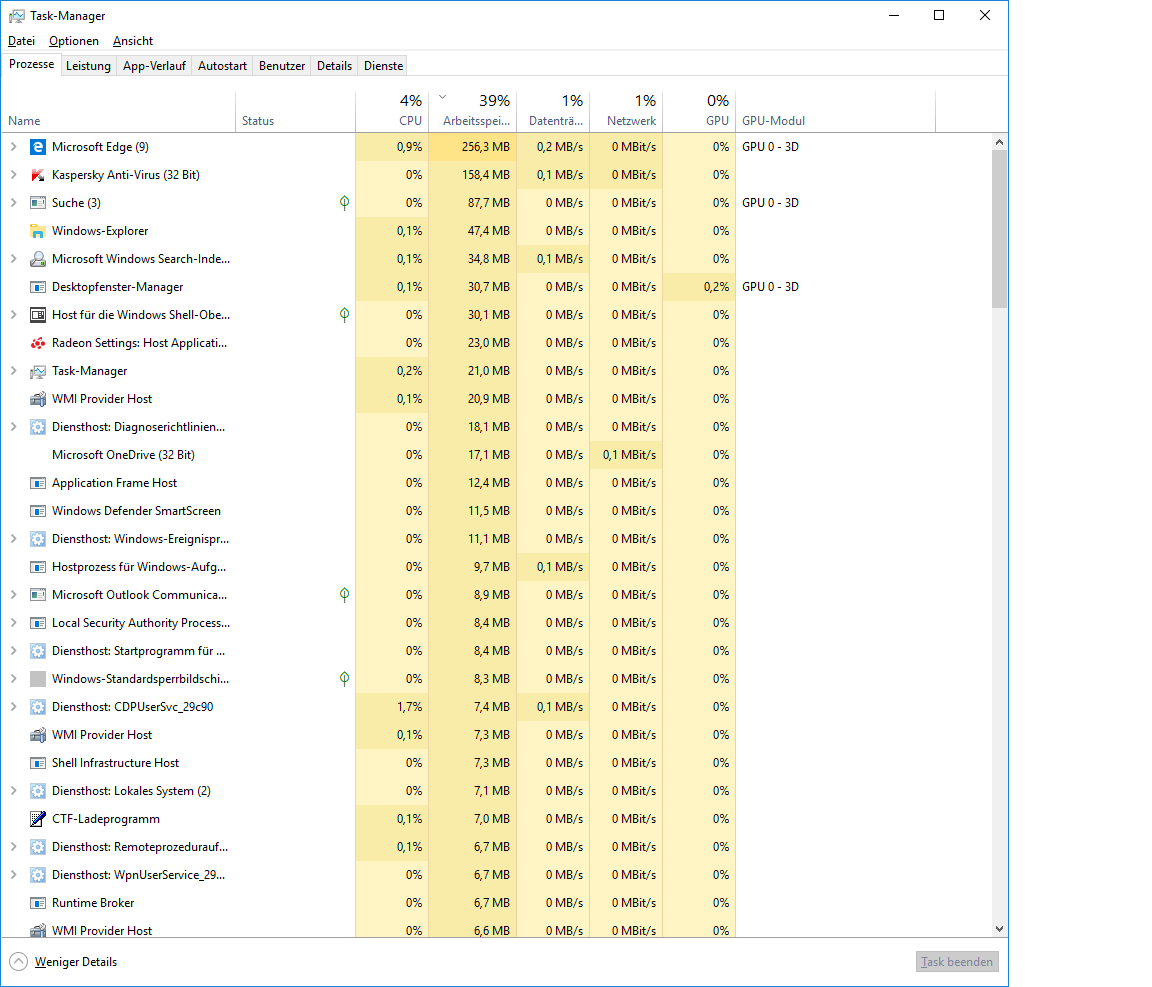Sort by the GPU-Modul column header
The width and height of the screenshot is (1152, 987).
pos(835,112)
